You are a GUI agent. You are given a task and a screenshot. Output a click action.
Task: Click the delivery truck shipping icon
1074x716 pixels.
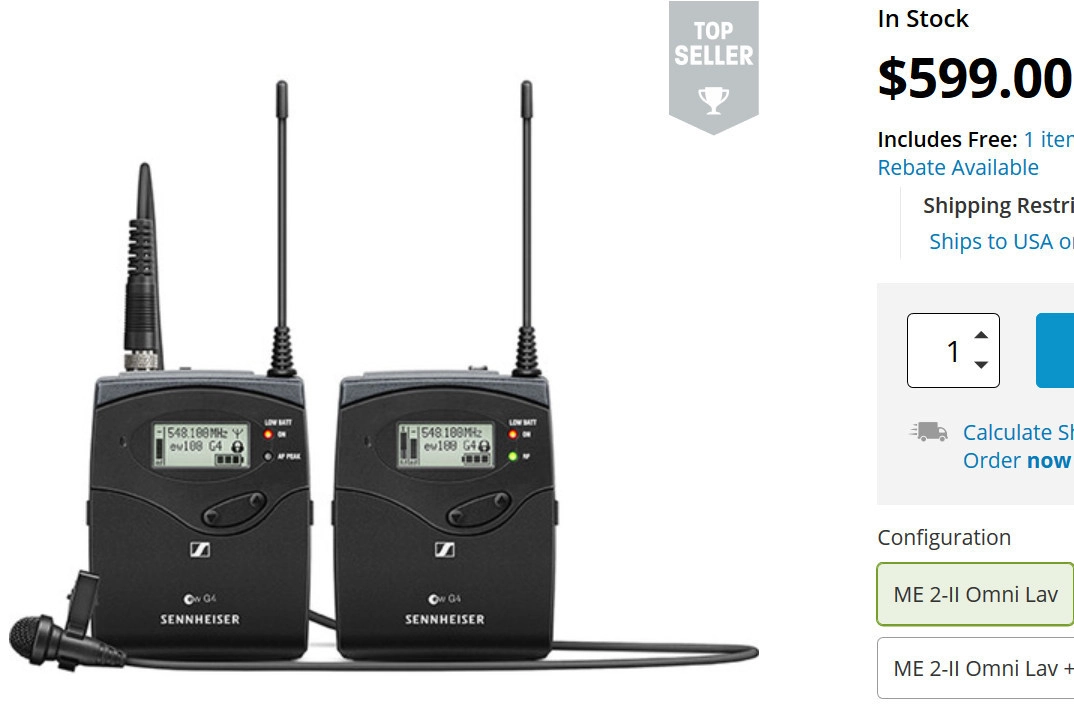point(928,432)
